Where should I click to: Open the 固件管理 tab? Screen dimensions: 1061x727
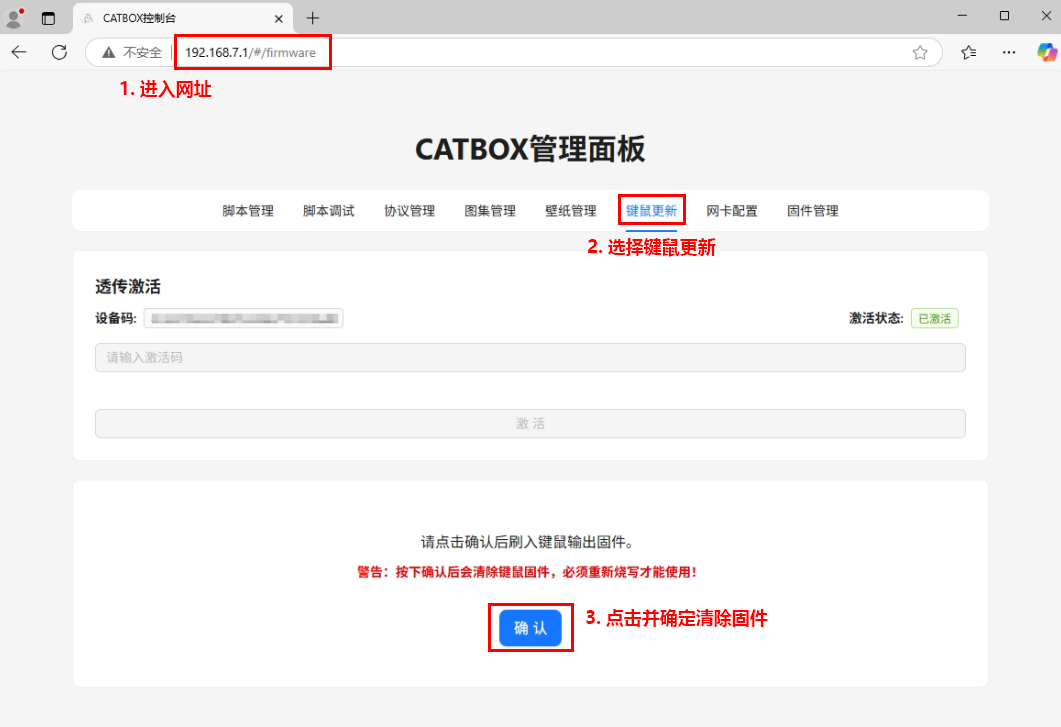click(x=813, y=211)
